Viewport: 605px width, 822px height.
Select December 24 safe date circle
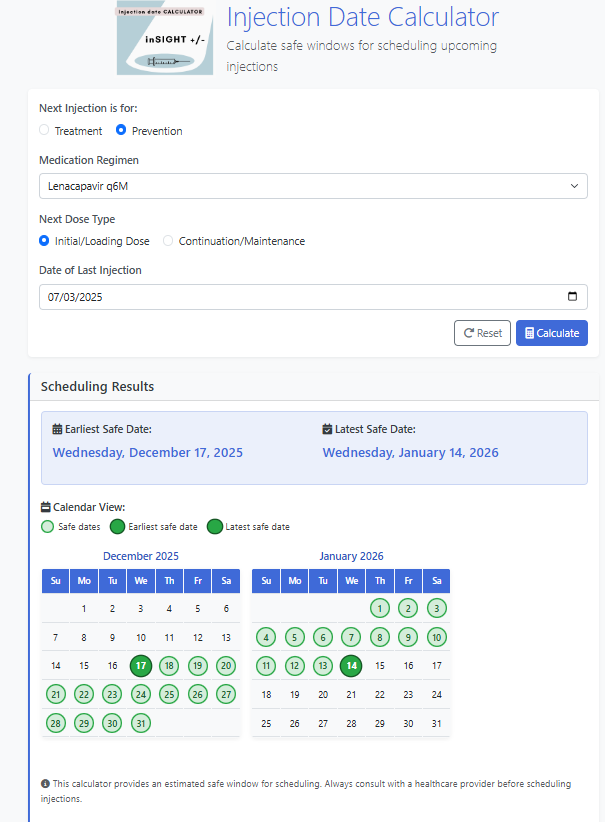[x=141, y=694]
